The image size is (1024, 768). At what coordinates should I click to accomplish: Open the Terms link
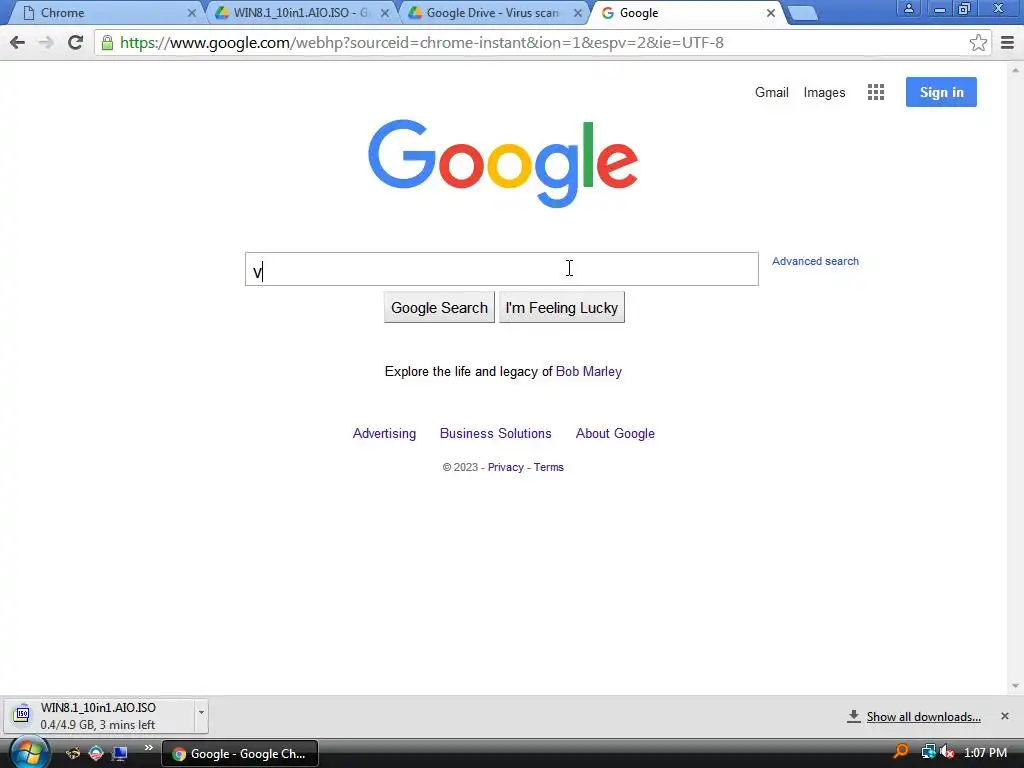(x=549, y=468)
